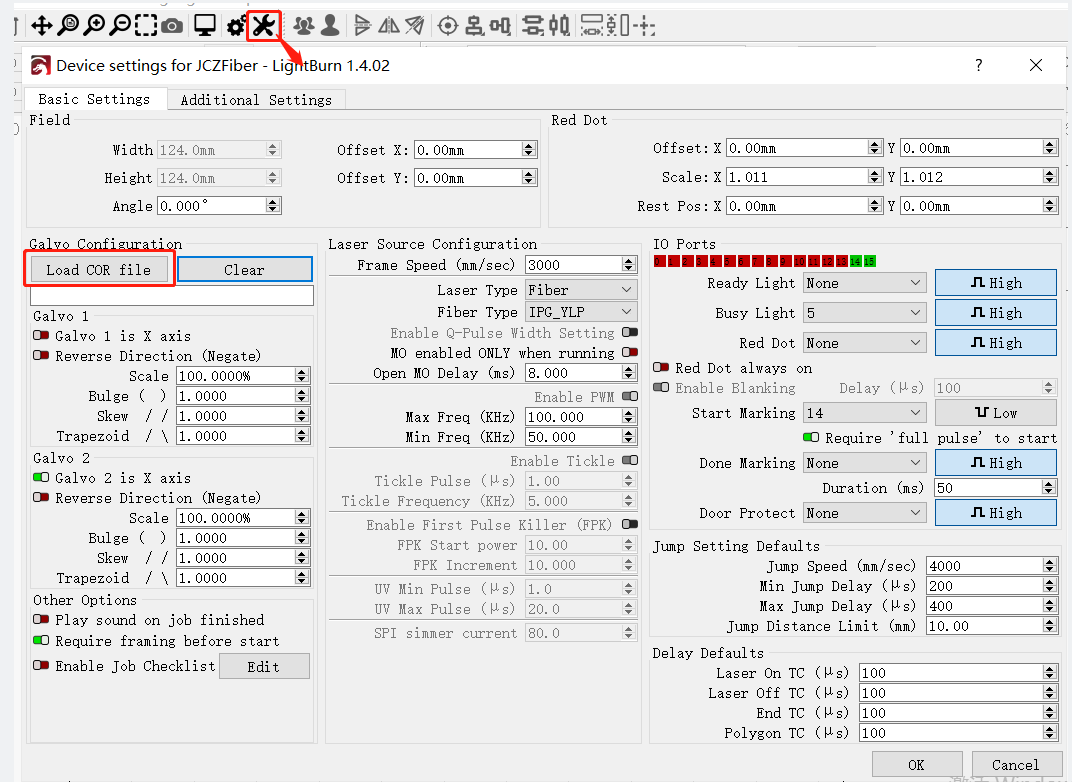Open the Ready Light port dropdown
The height and width of the screenshot is (782, 1072).
click(x=865, y=283)
